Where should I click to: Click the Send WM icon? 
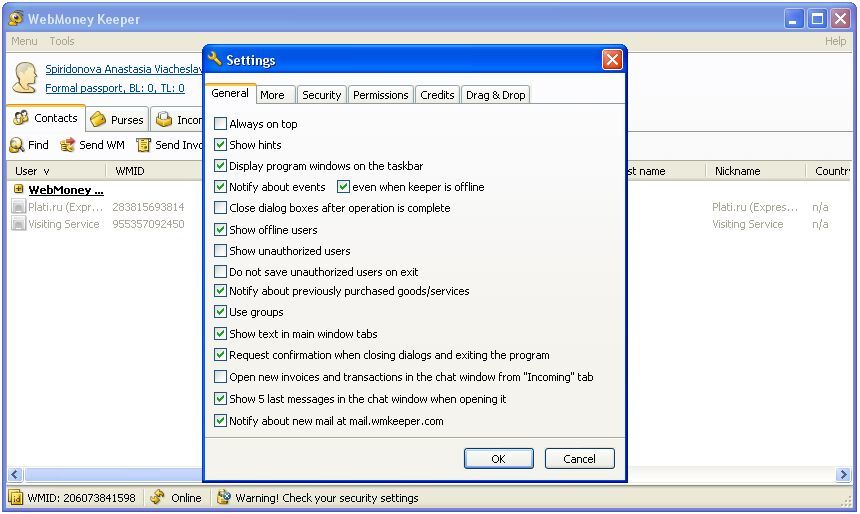[x=67, y=145]
